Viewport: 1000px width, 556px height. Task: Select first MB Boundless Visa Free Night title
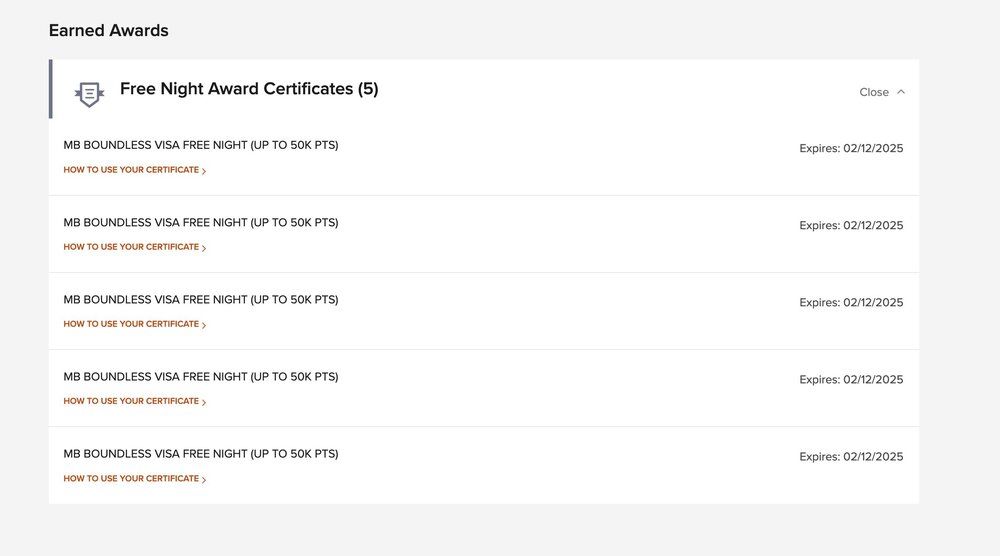coord(201,145)
